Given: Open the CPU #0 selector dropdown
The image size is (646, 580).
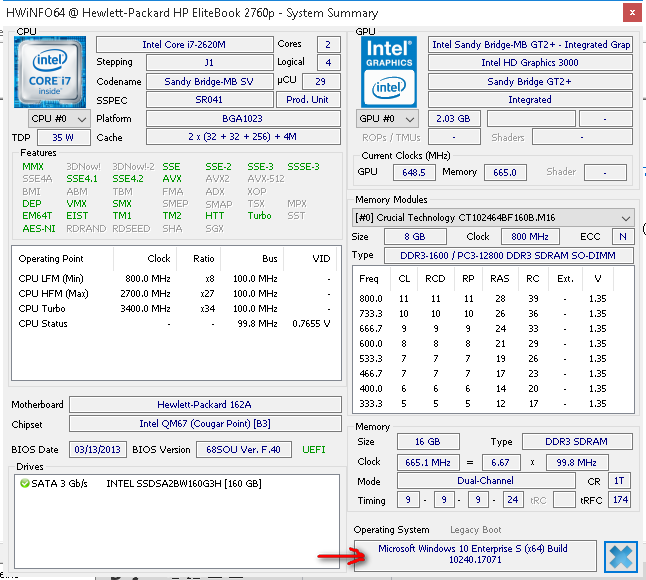Looking at the screenshot, I should click(59, 119).
